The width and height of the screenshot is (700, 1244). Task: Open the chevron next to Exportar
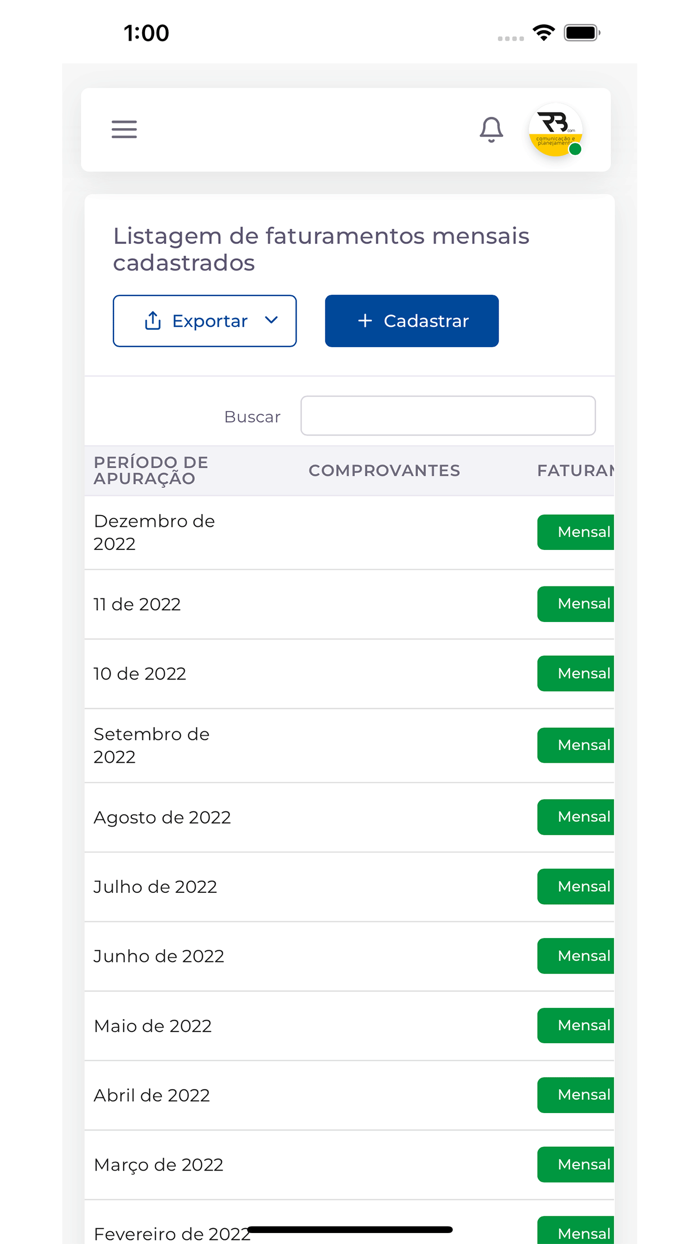(271, 321)
